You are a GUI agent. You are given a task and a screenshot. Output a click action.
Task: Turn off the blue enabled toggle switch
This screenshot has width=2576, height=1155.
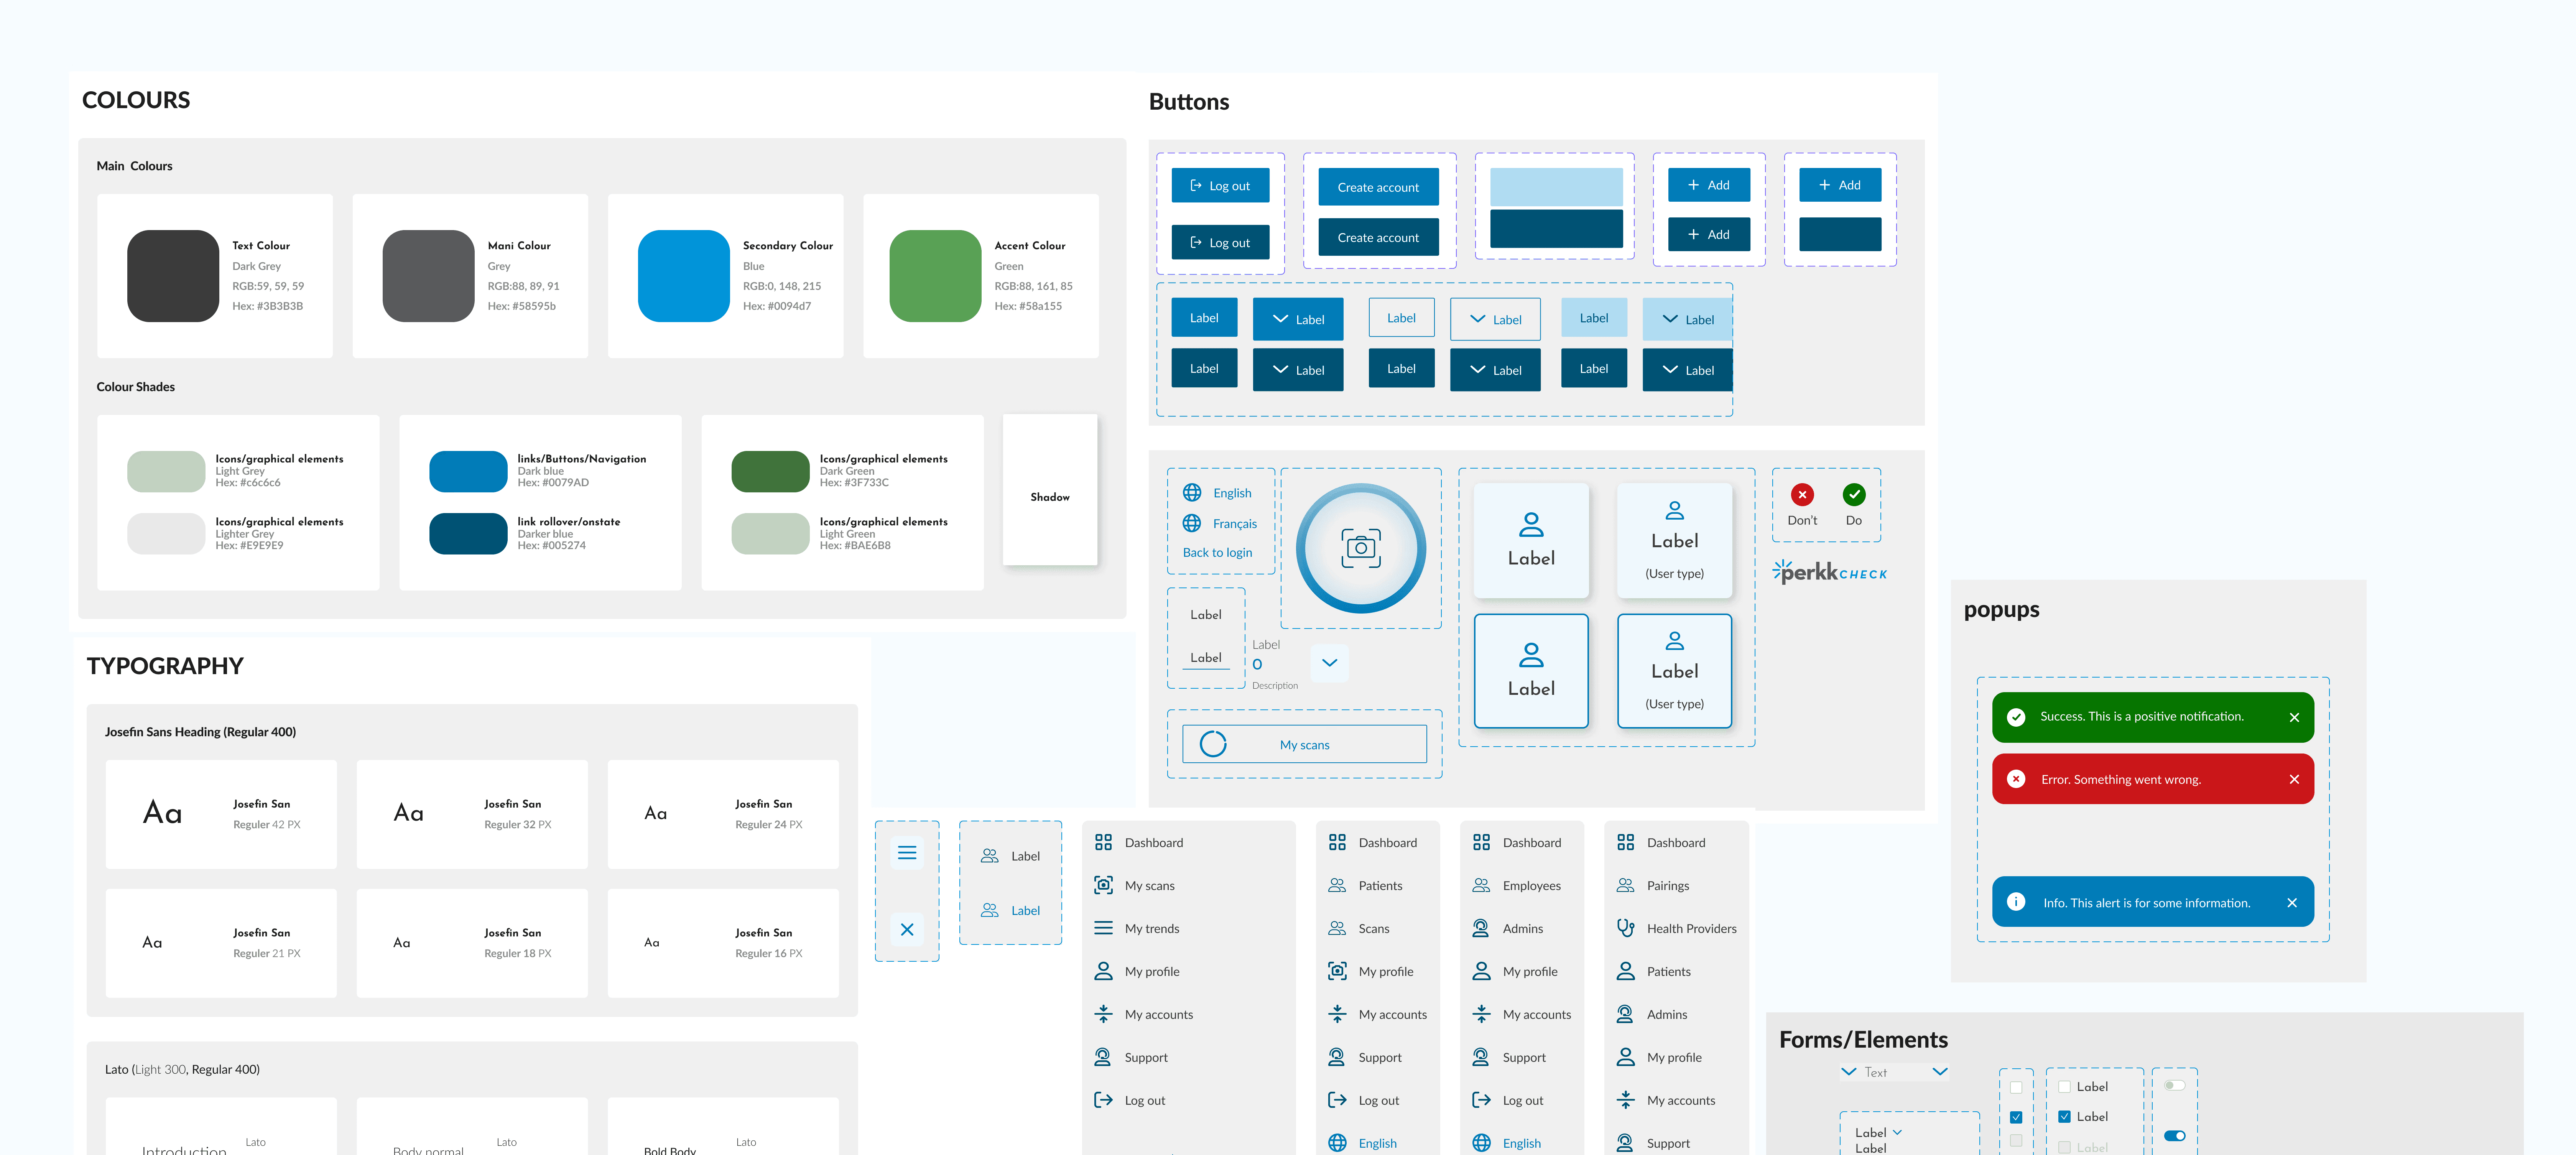point(2174,1135)
